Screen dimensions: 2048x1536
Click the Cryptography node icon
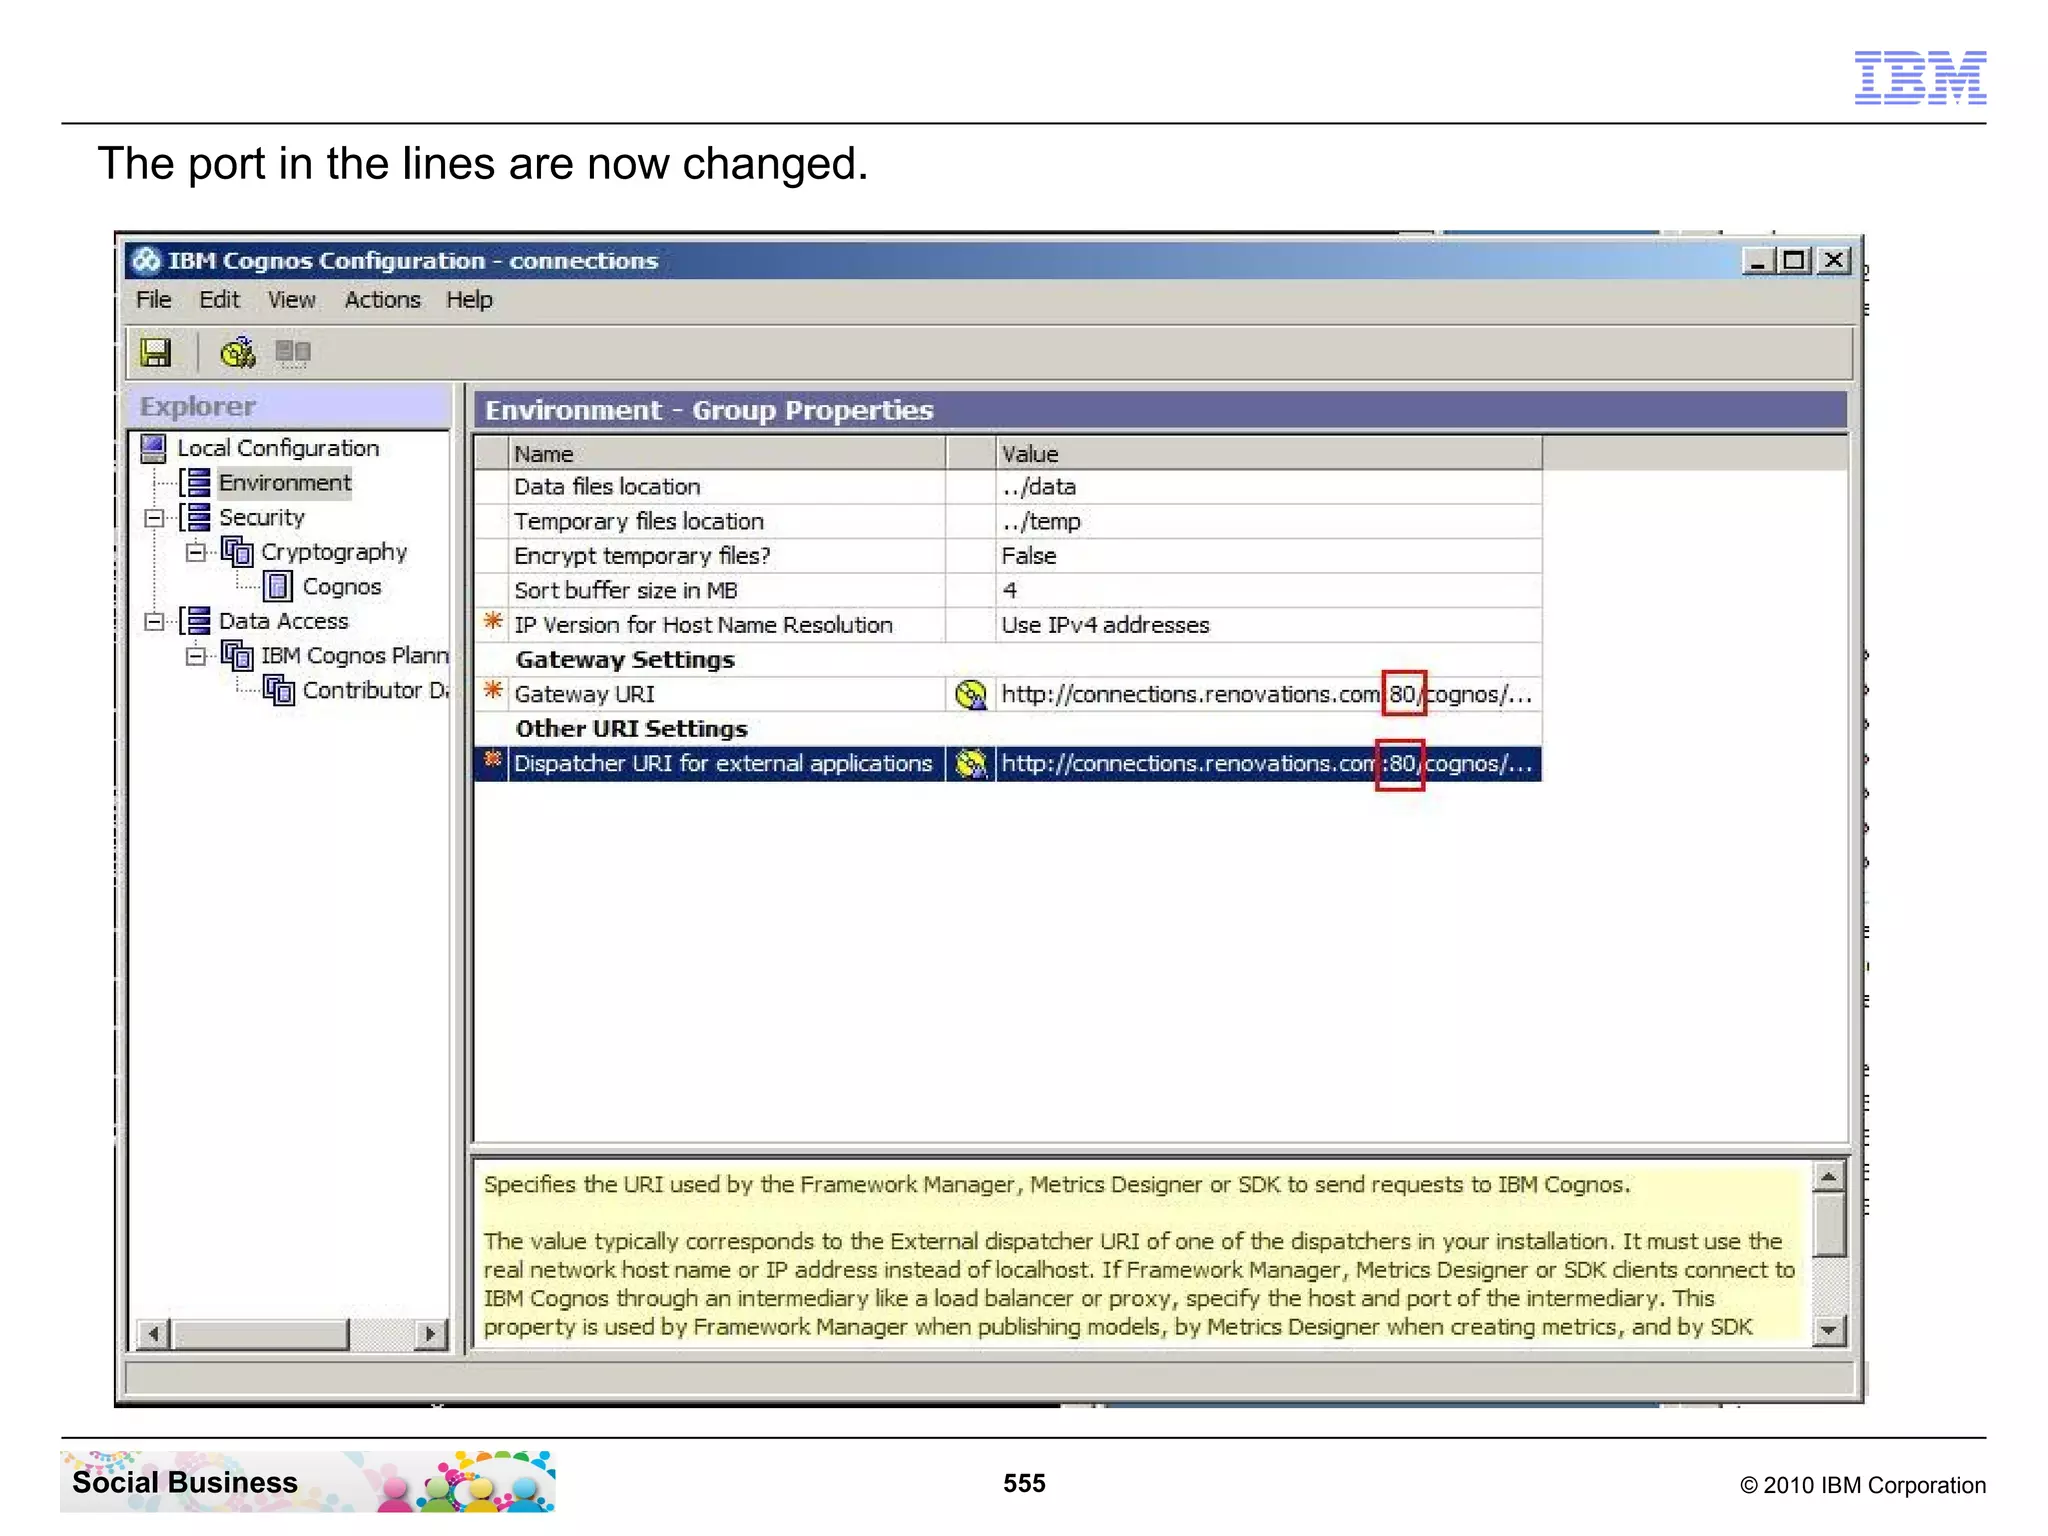[237, 552]
